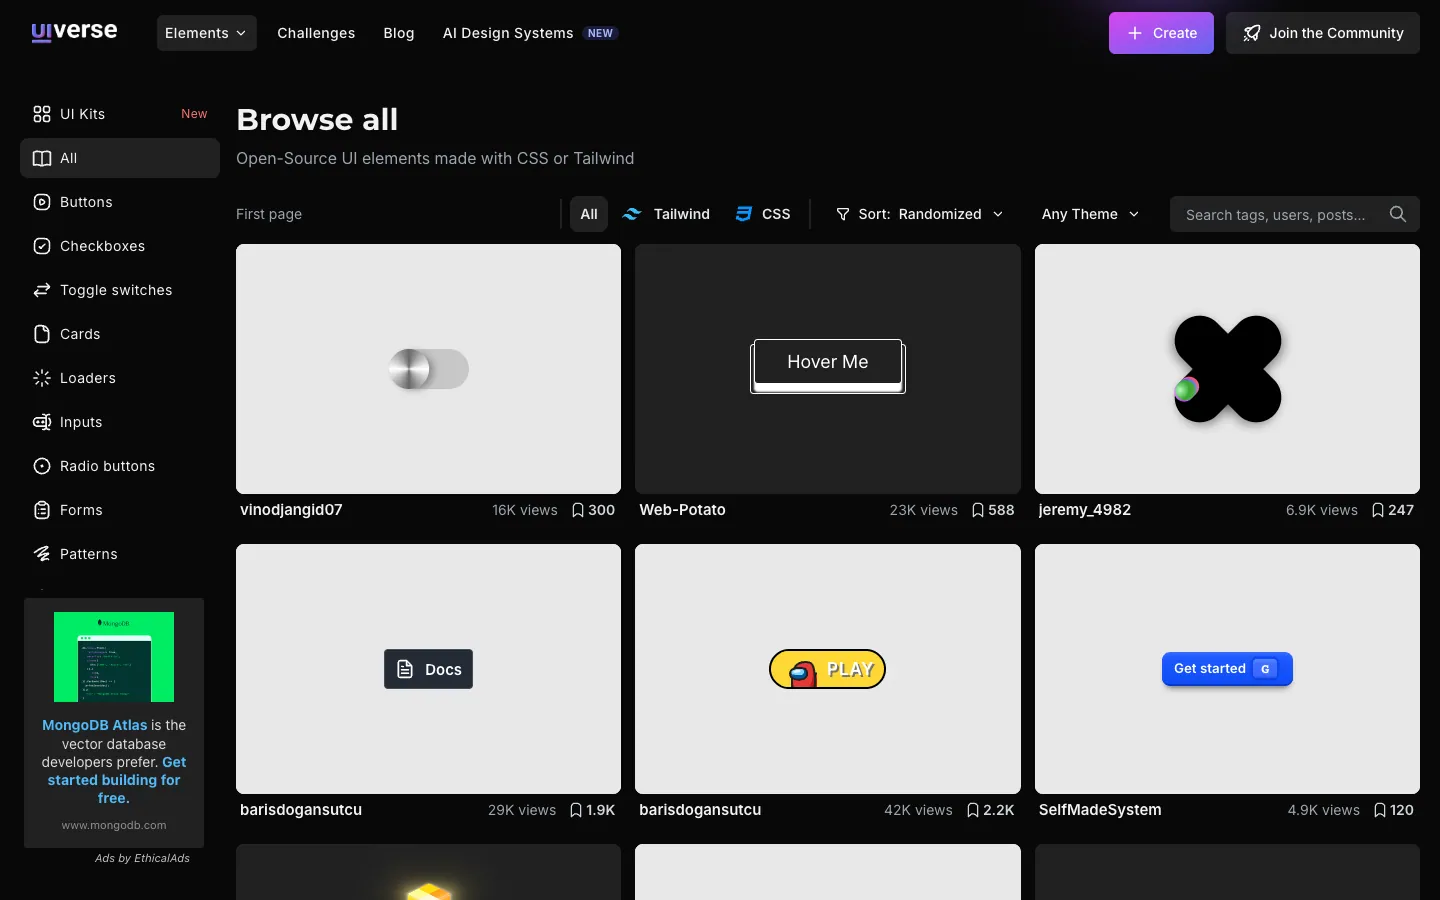1440x900 pixels.
Task: Bookmark SelfMadeSystem's element (120)
Action: pos(1380,810)
